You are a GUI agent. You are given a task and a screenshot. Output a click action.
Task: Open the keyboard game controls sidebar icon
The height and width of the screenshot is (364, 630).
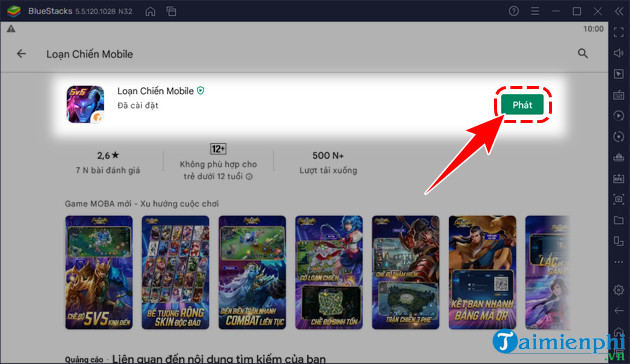pos(618,95)
